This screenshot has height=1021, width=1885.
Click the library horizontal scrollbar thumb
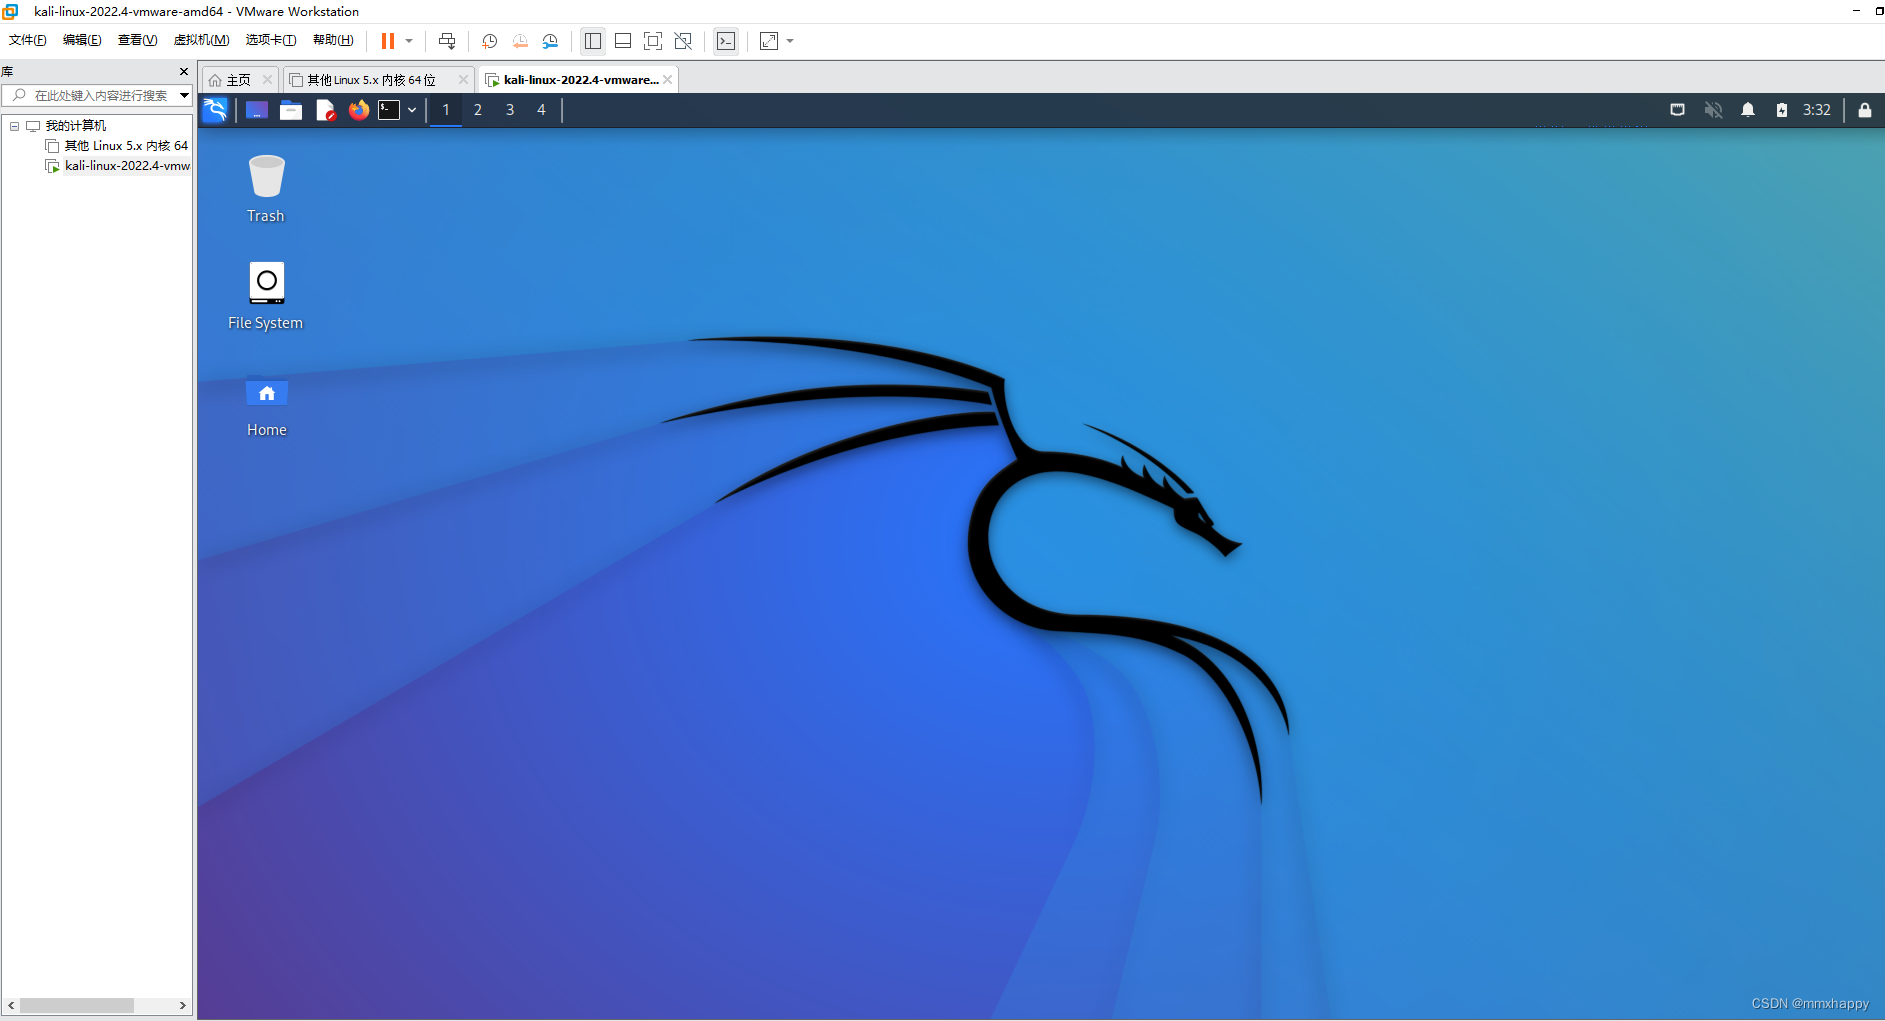(77, 1005)
